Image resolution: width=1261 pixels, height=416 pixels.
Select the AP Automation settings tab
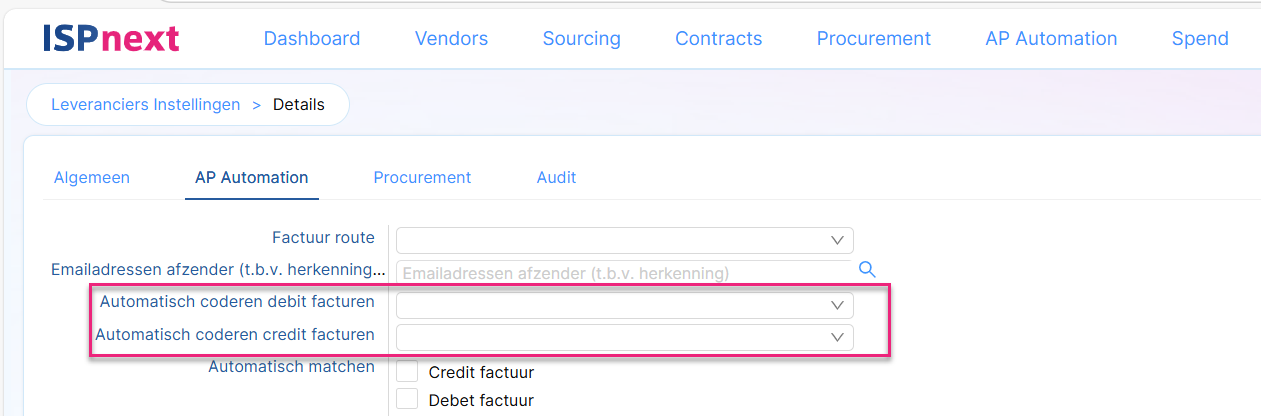252,177
